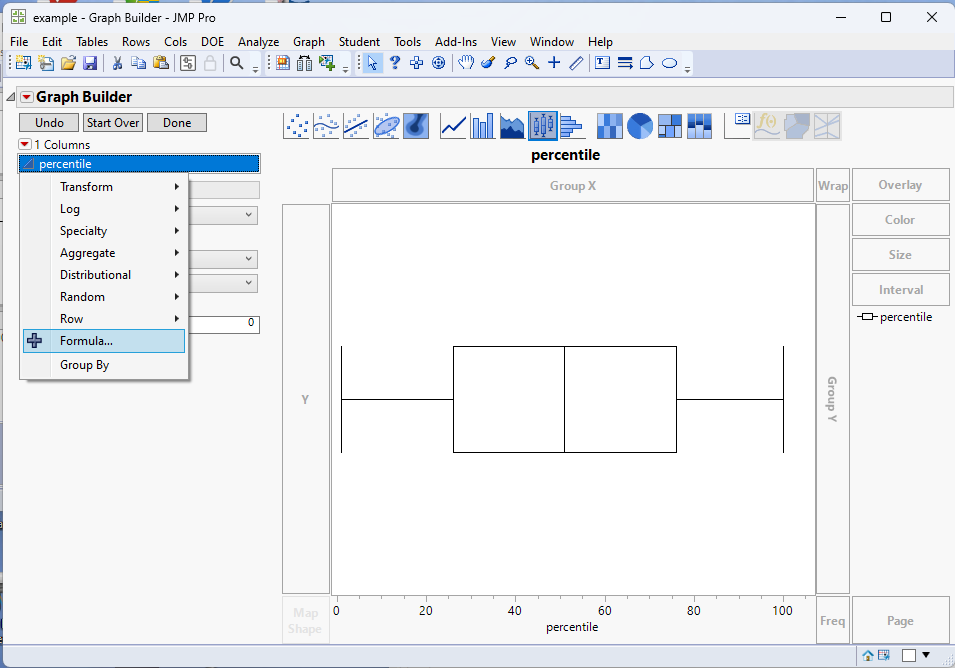
Task: Choose the Line of Fit element
Action: (x=356, y=126)
